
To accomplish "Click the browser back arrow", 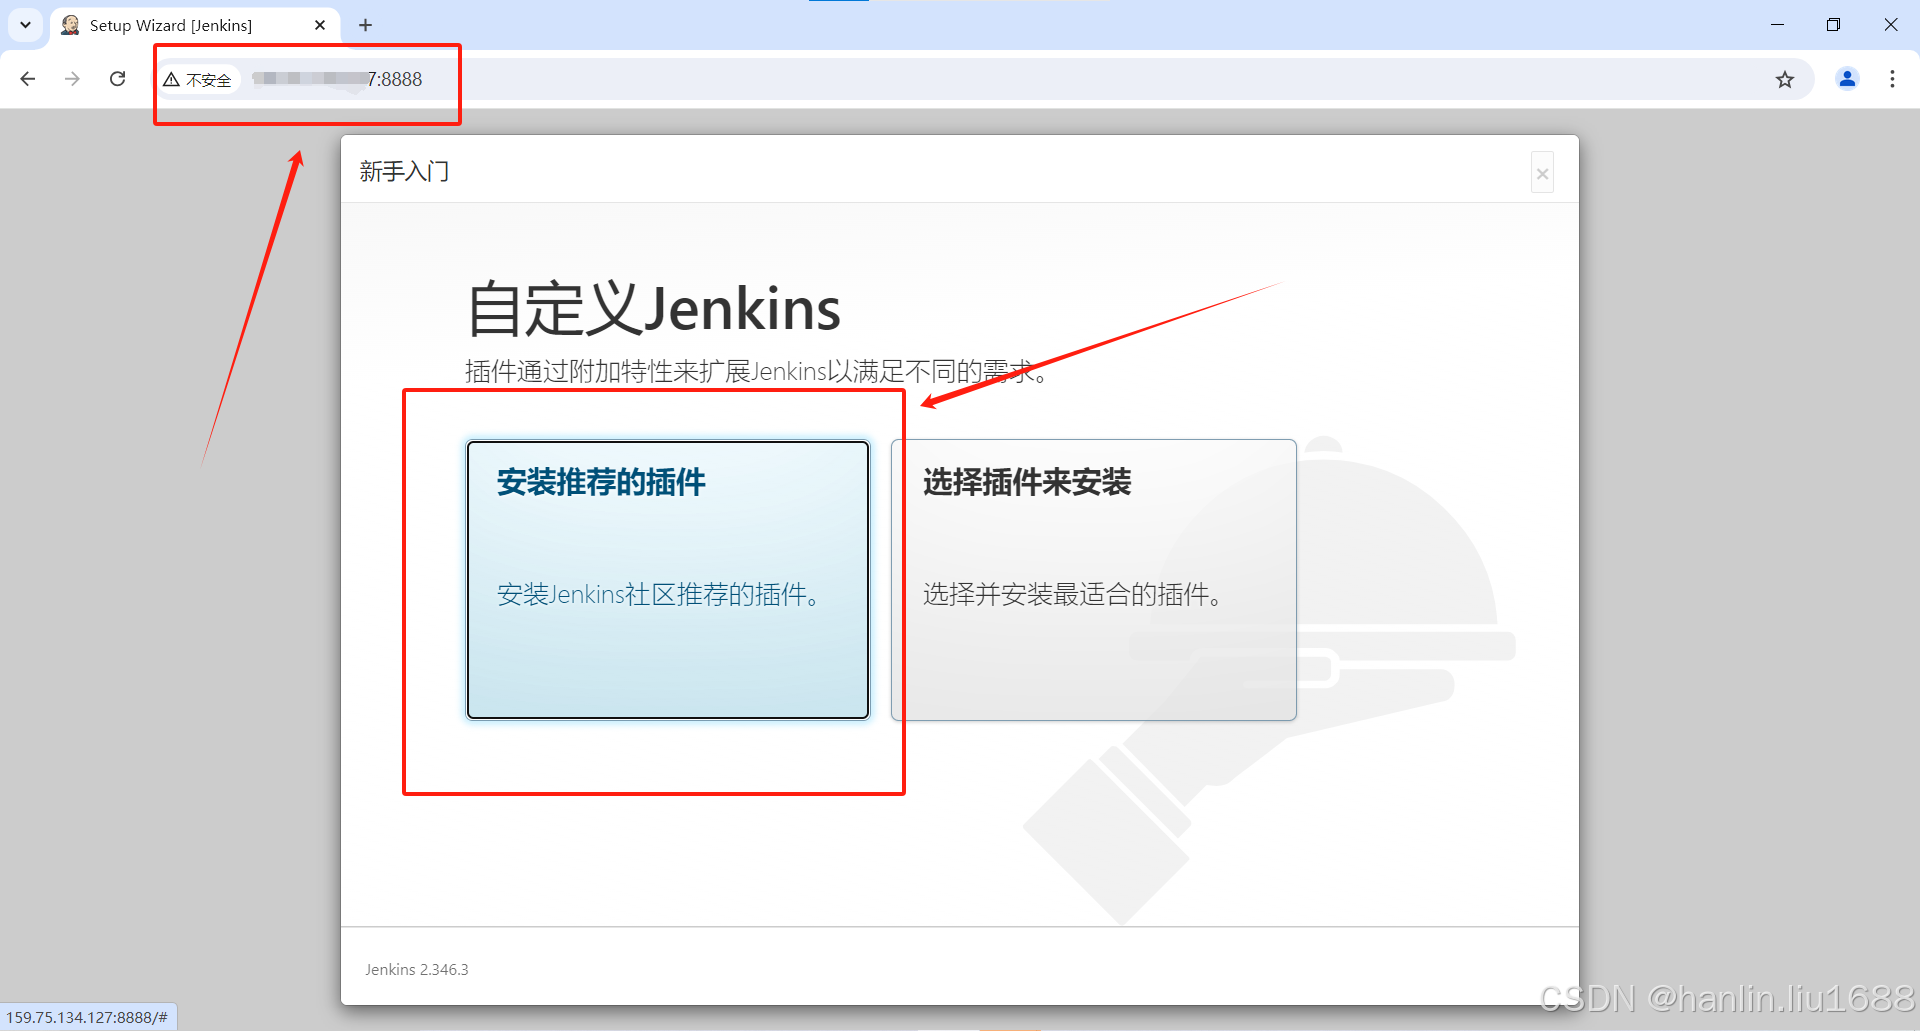I will pyautogui.click(x=28, y=79).
